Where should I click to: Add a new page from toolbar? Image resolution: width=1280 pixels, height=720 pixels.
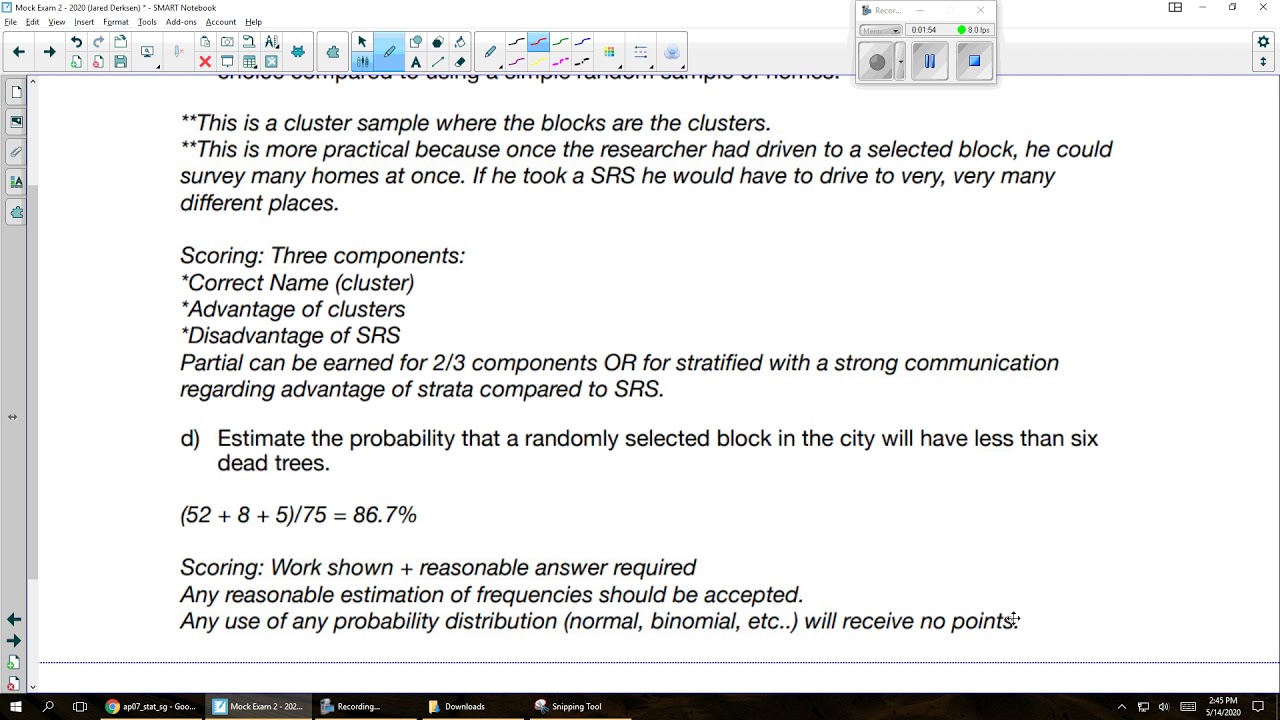tap(76, 62)
